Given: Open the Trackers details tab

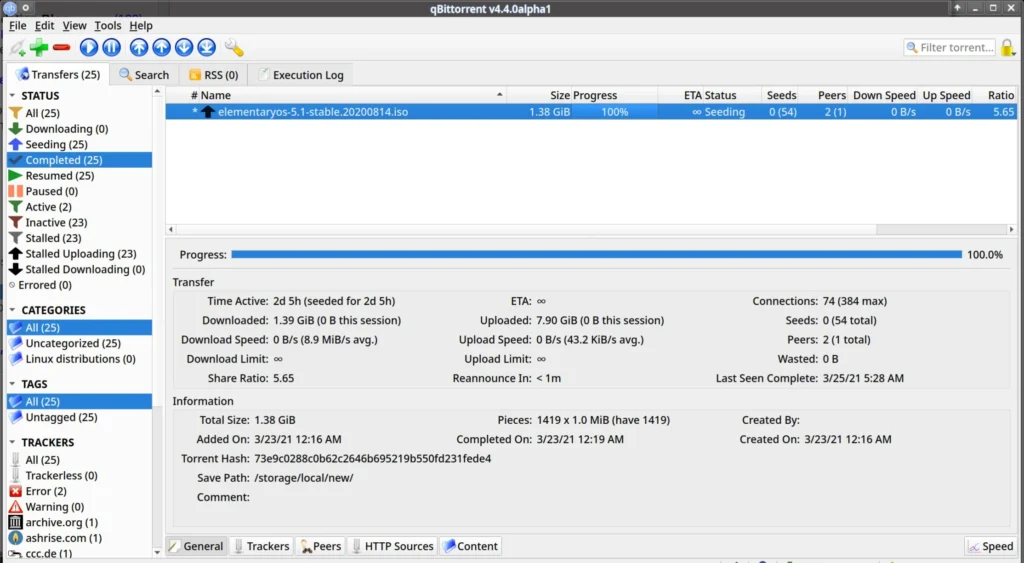Looking at the screenshot, I should 261,546.
